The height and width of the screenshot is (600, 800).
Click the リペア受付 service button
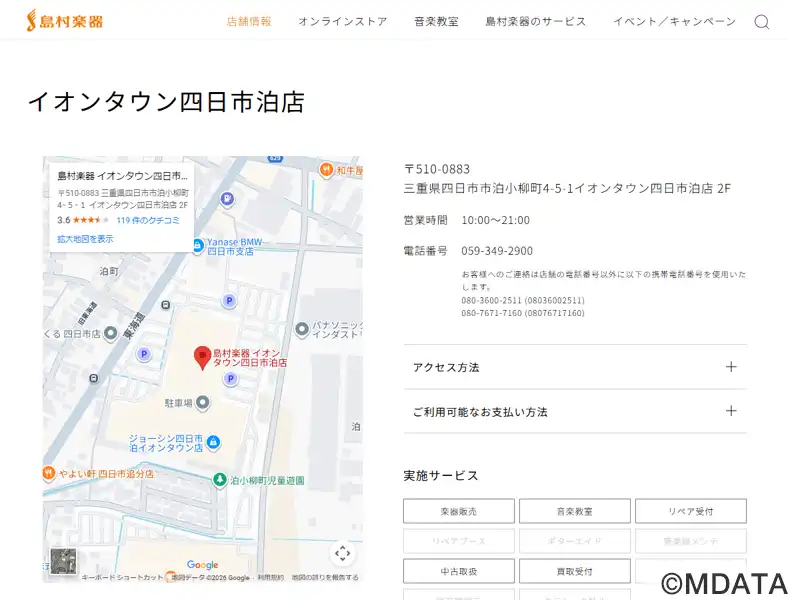pos(690,511)
